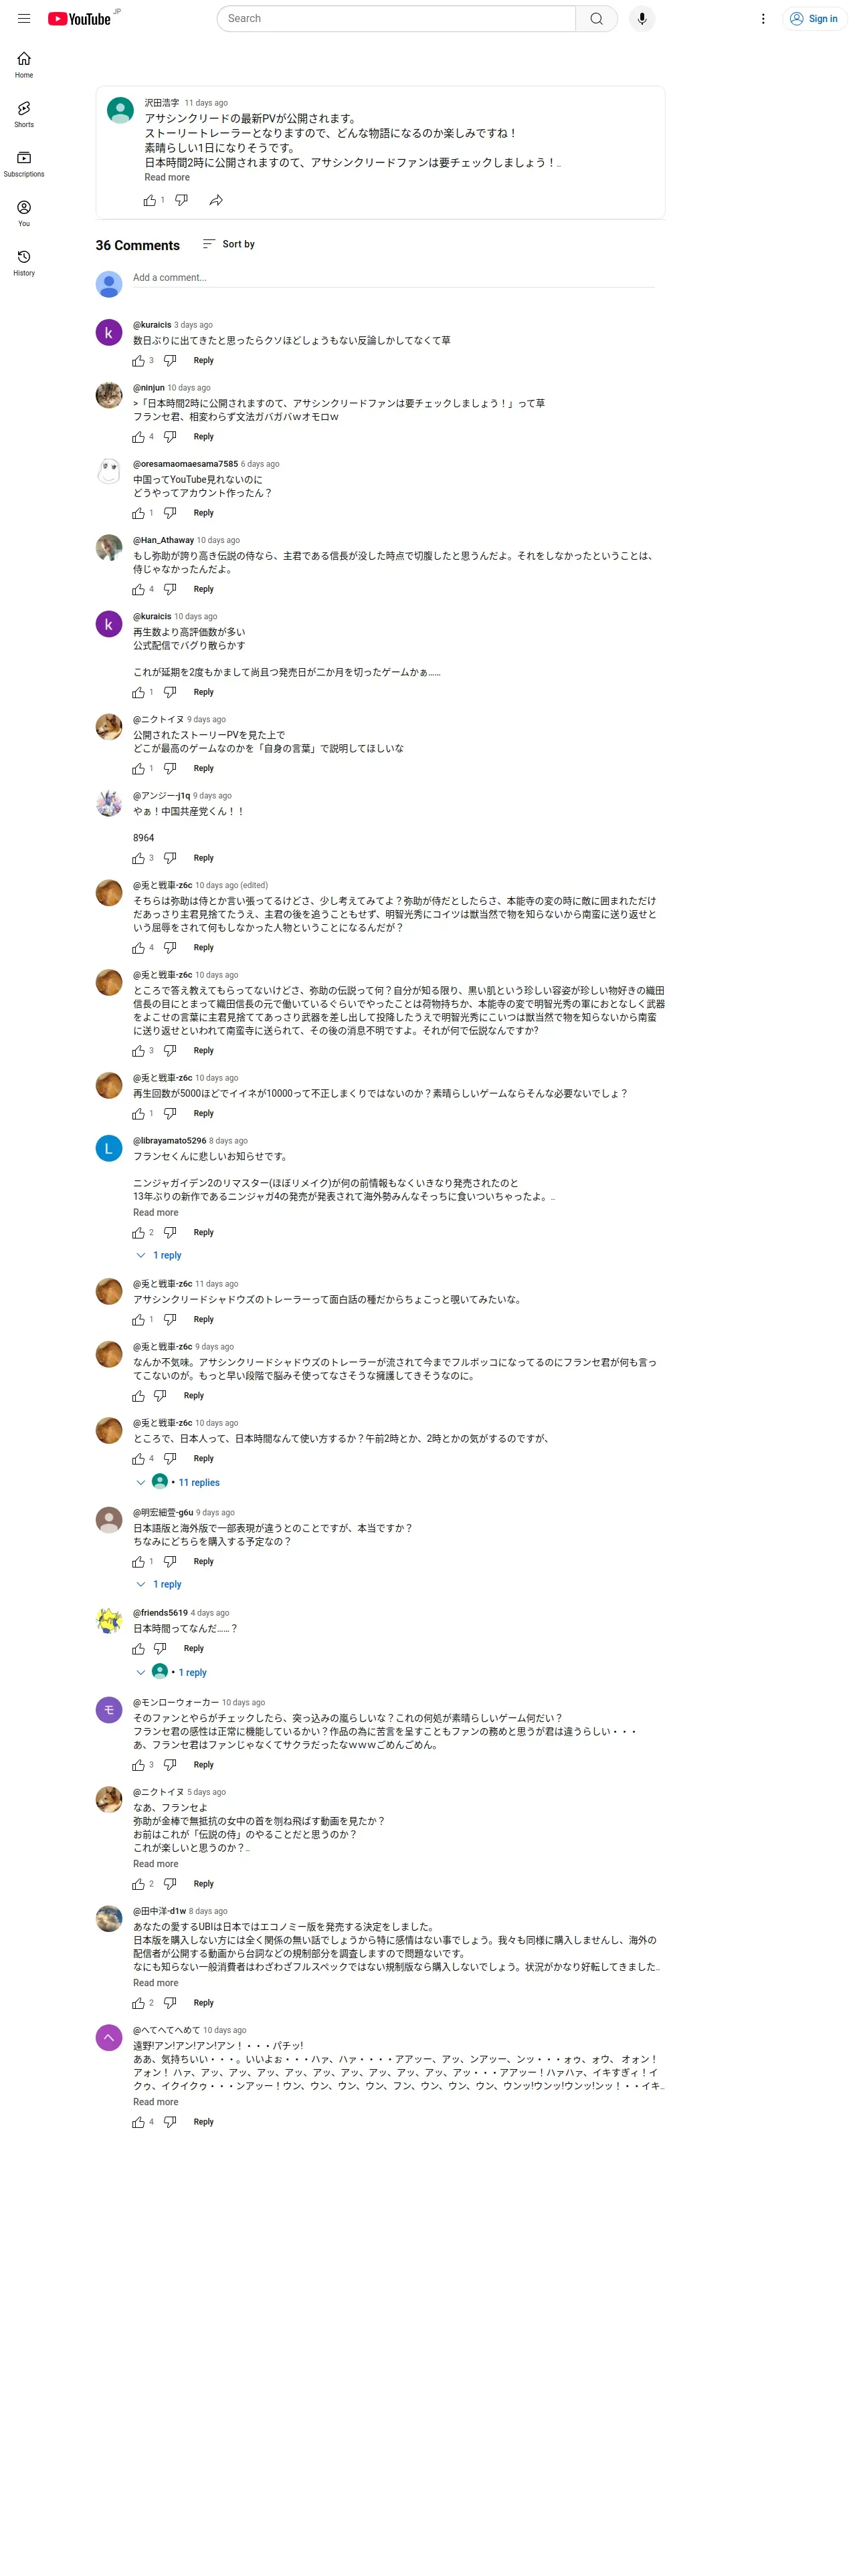This screenshot has width=859, height=2576.
Task: Like the post by 沢田浩字
Action: pos(150,200)
